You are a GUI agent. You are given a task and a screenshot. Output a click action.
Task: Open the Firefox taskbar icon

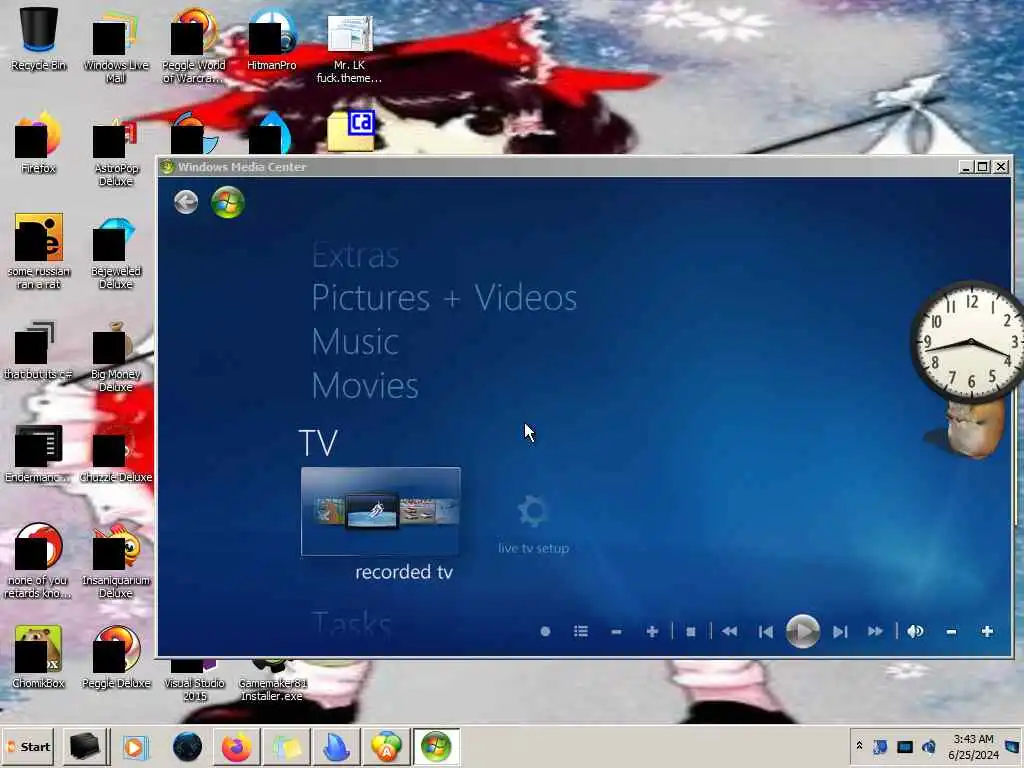(236, 747)
